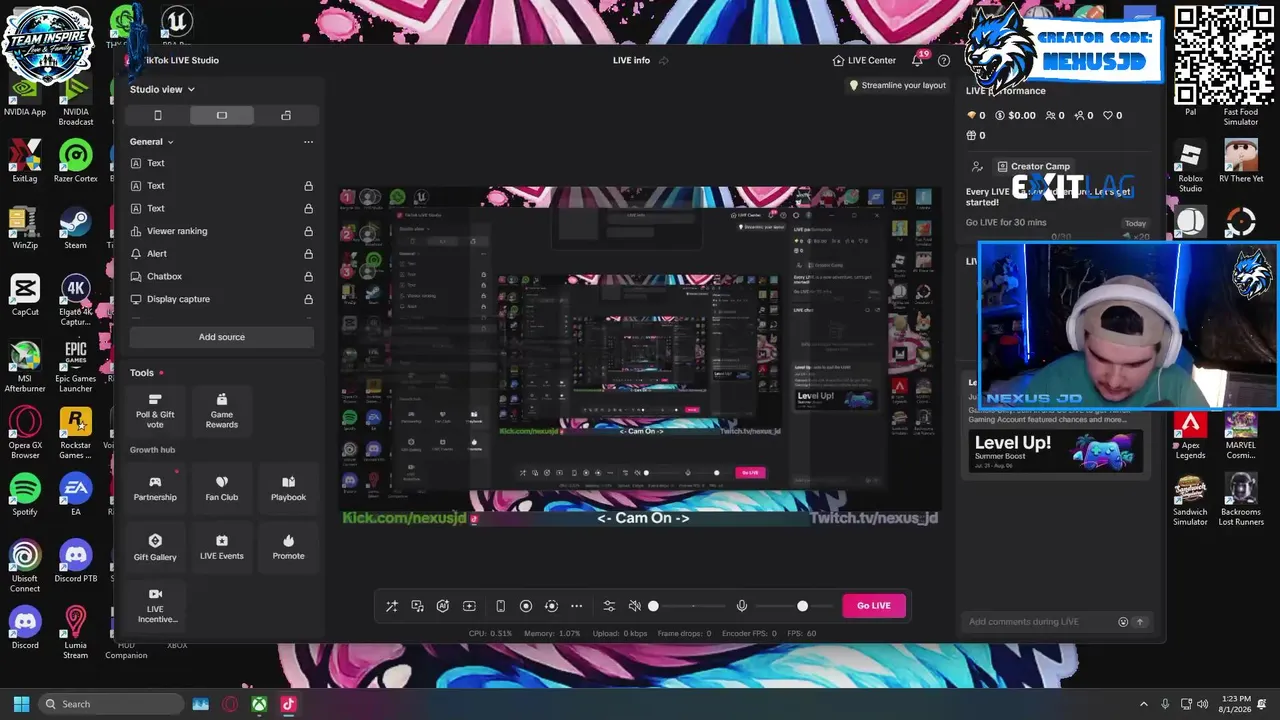Open the Gift Gallery tool
The width and height of the screenshot is (1280, 720).
coord(155,547)
